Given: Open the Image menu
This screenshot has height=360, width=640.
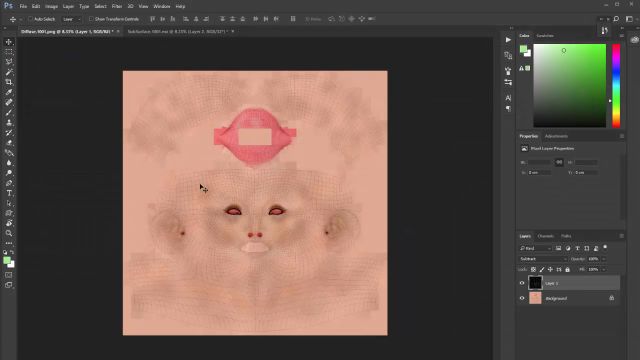Looking at the screenshot, I should (x=51, y=6).
